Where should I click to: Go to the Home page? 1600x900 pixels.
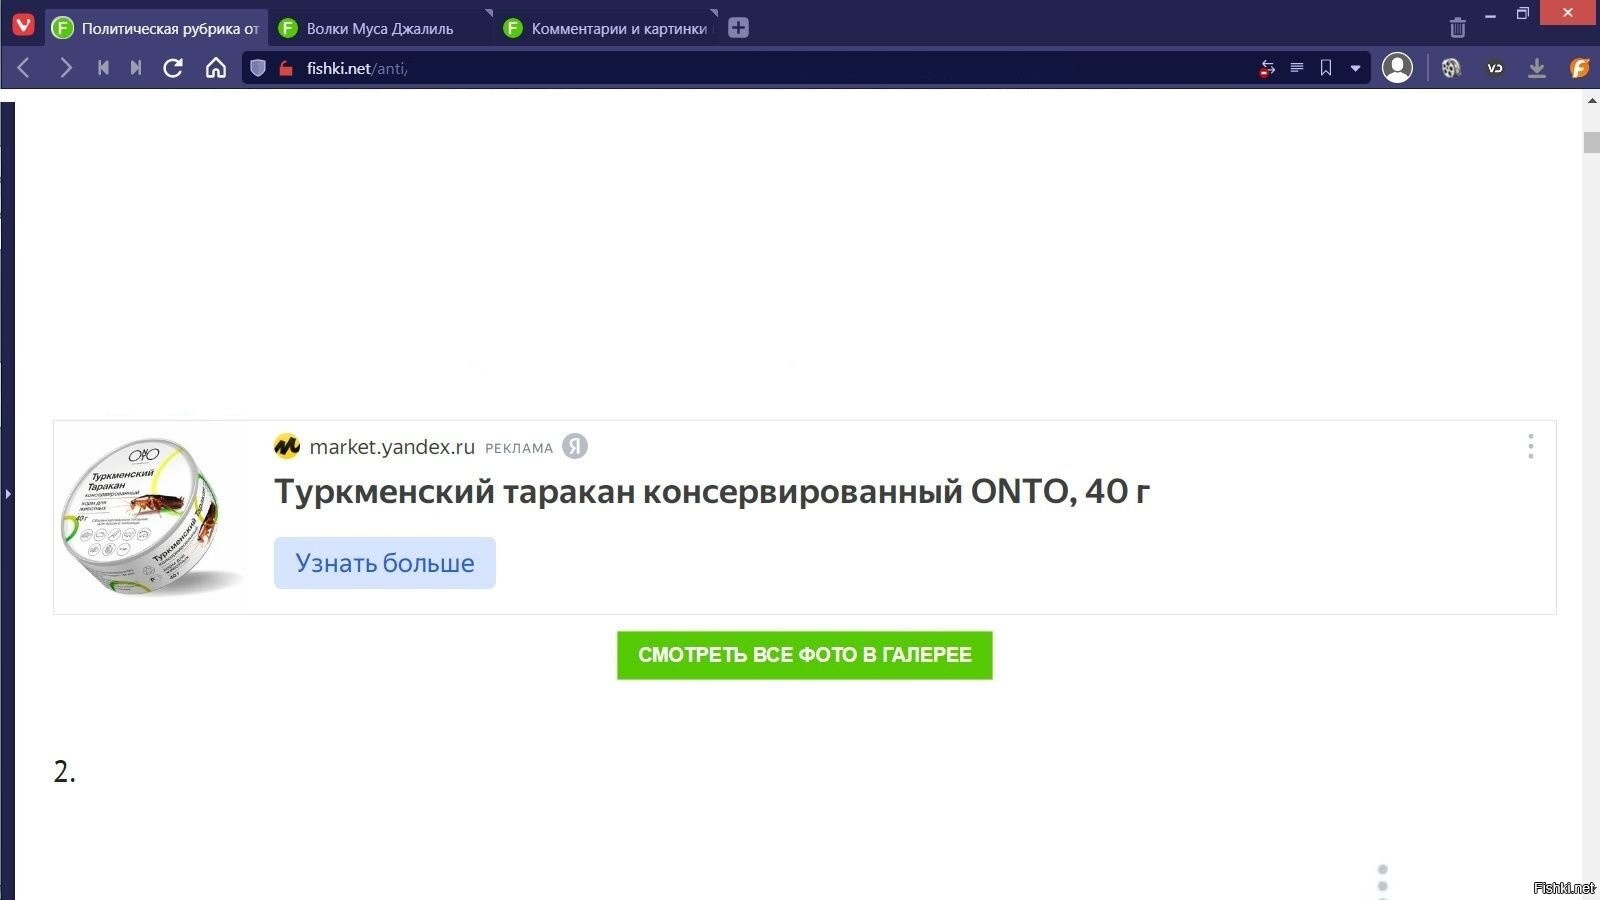216,68
